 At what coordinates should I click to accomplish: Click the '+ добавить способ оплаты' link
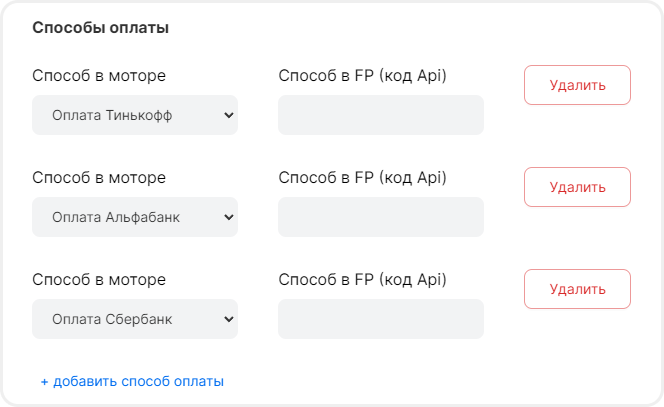132,381
